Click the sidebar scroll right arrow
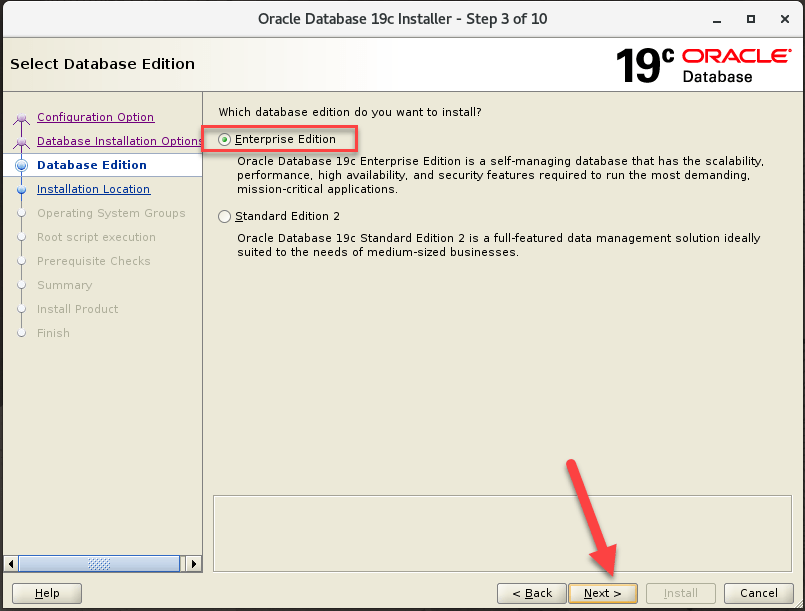Viewport: 805px width, 611px height. [193, 564]
